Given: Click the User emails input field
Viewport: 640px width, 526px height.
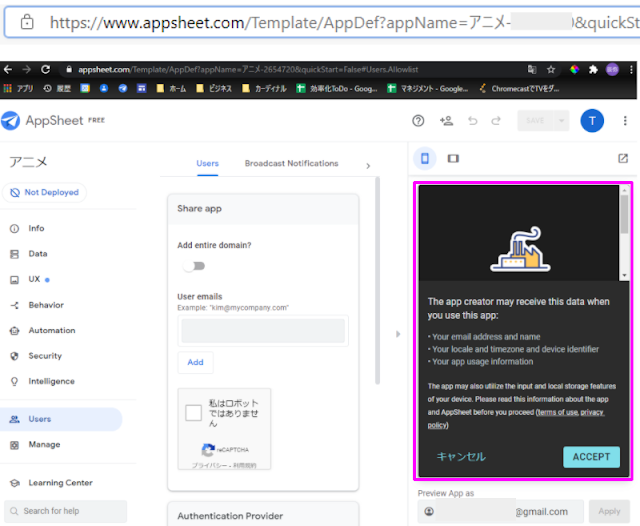Looking at the screenshot, I should point(263,331).
